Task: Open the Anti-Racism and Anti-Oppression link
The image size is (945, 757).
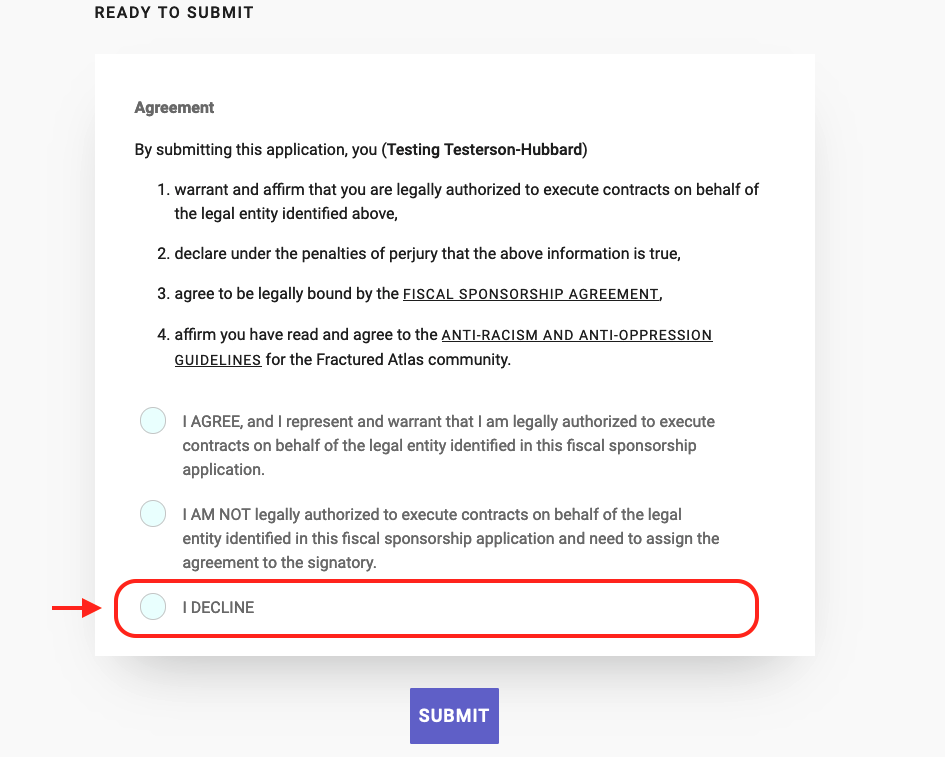Action: pyautogui.click(x=577, y=335)
